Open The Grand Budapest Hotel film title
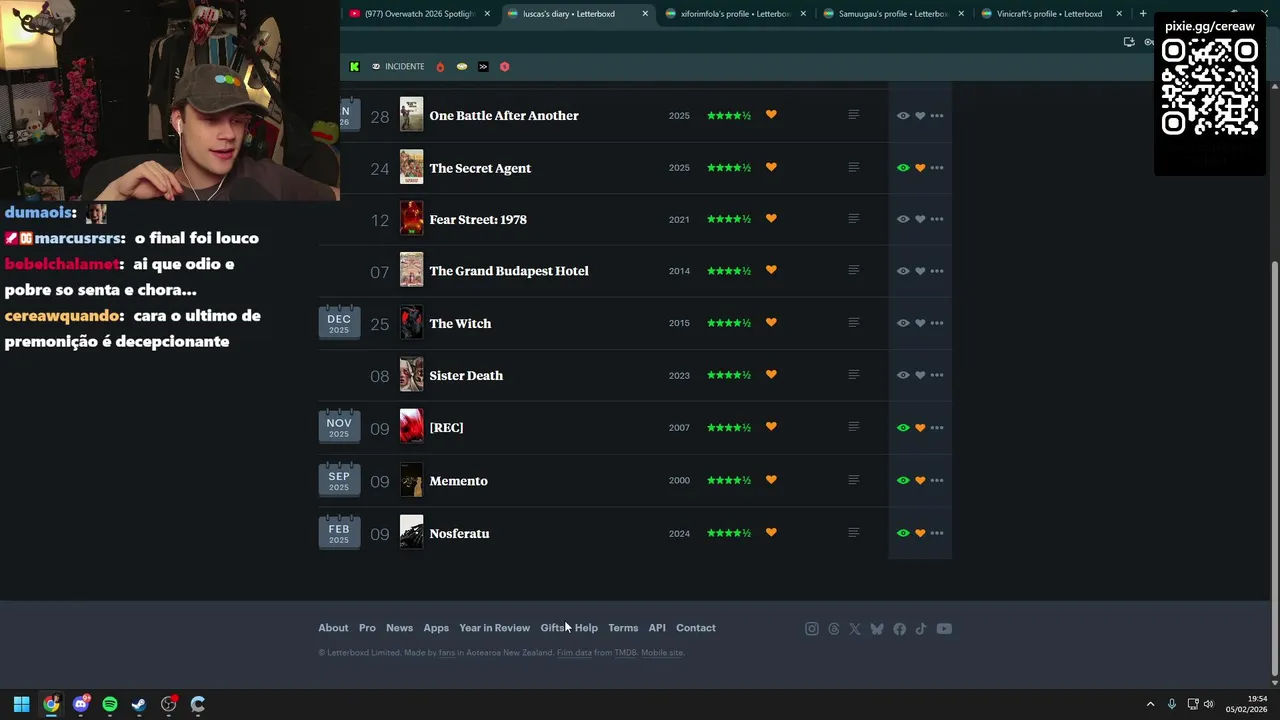1280x720 pixels. (509, 271)
